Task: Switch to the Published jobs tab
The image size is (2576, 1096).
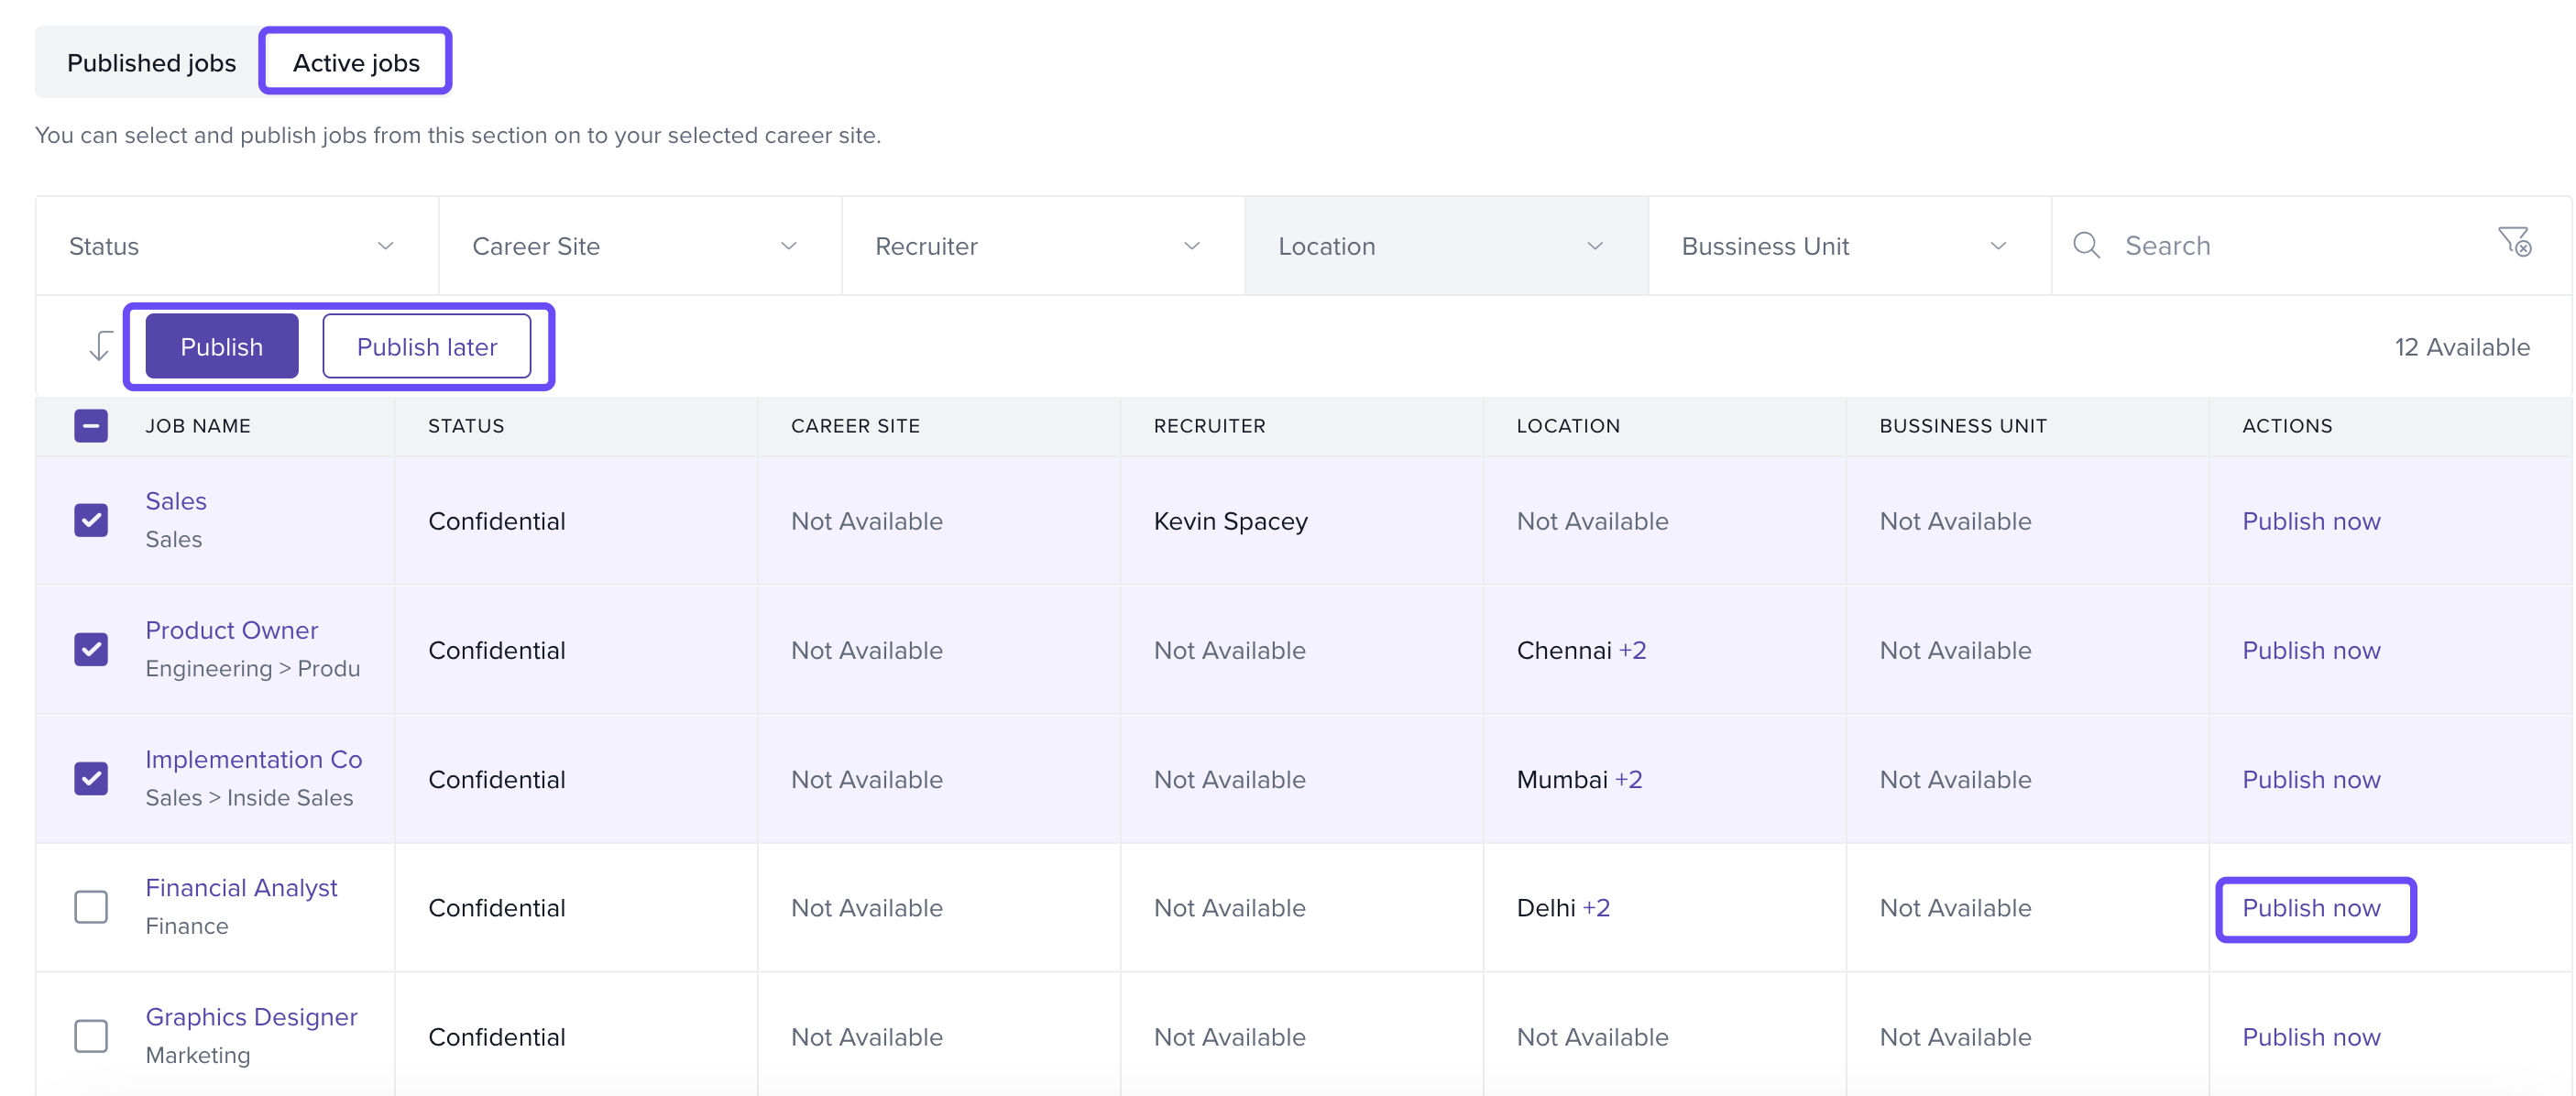Action: point(151,63)
